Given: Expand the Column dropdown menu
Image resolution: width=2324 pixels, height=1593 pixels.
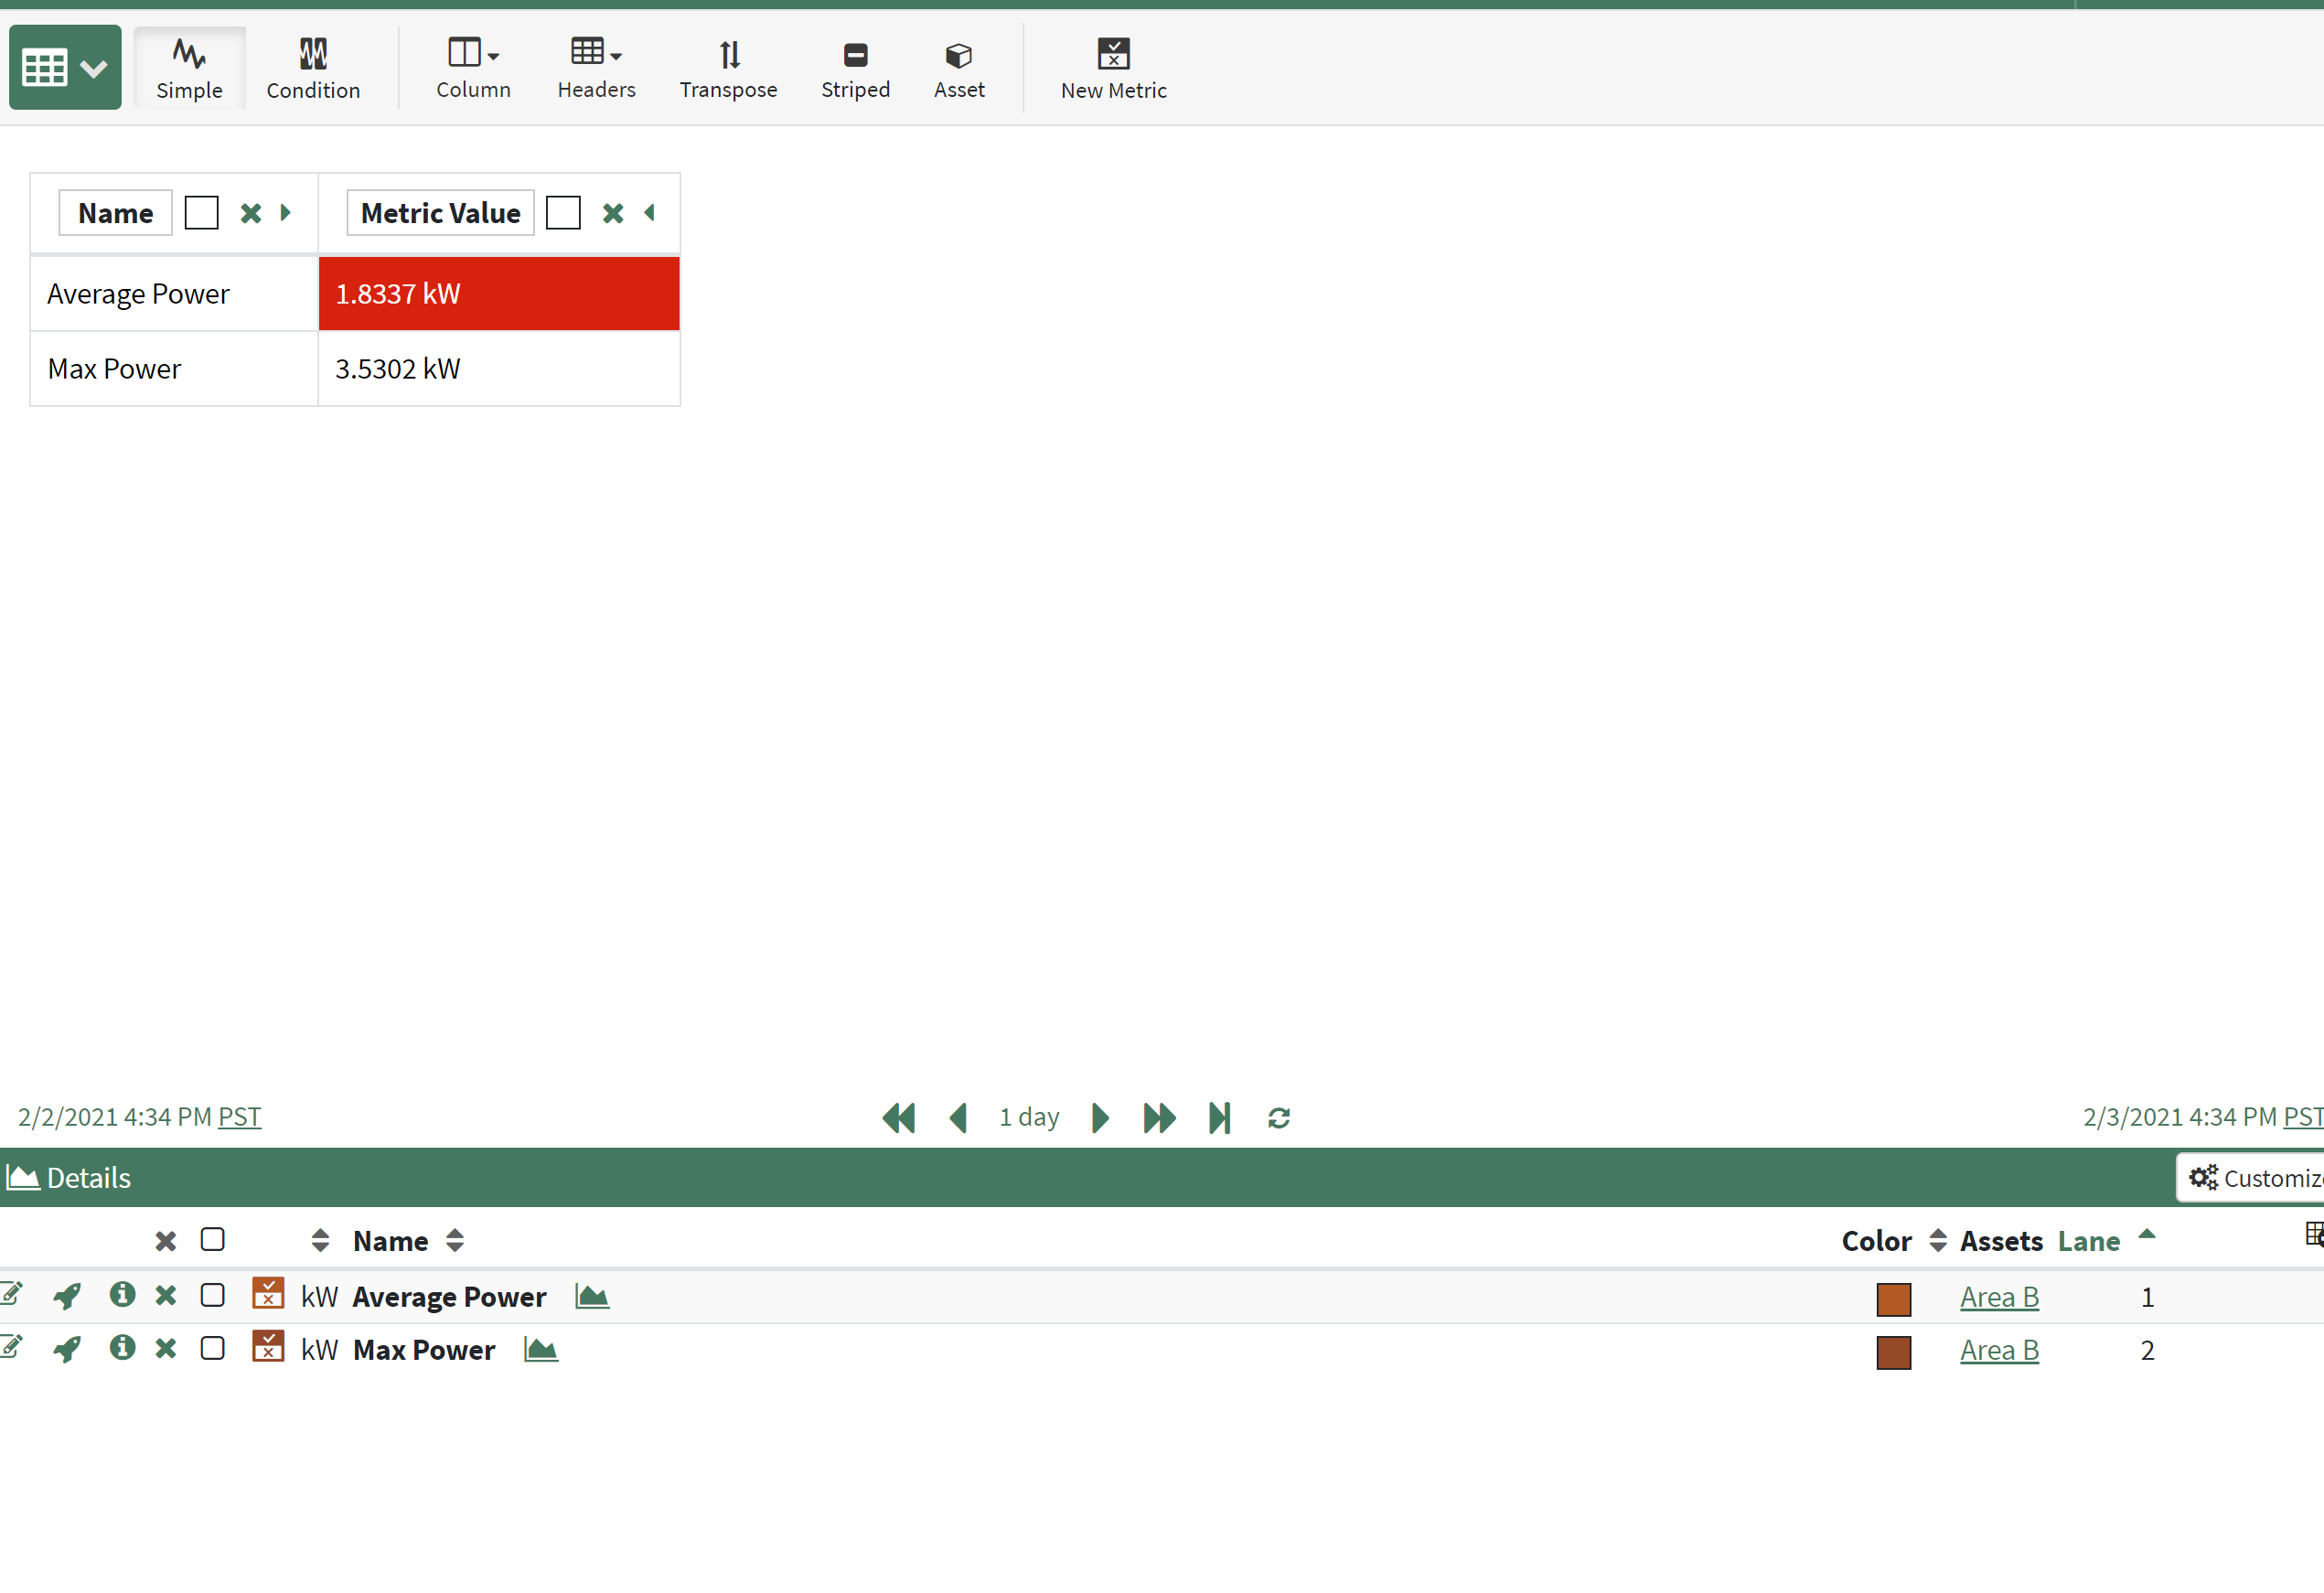Looking at the screenshot, I should 473,67.
